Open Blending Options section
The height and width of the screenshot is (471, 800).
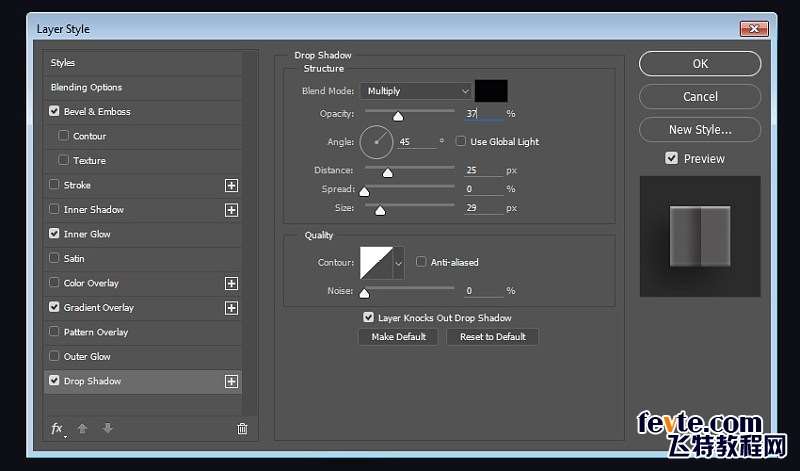click(143, 87)
